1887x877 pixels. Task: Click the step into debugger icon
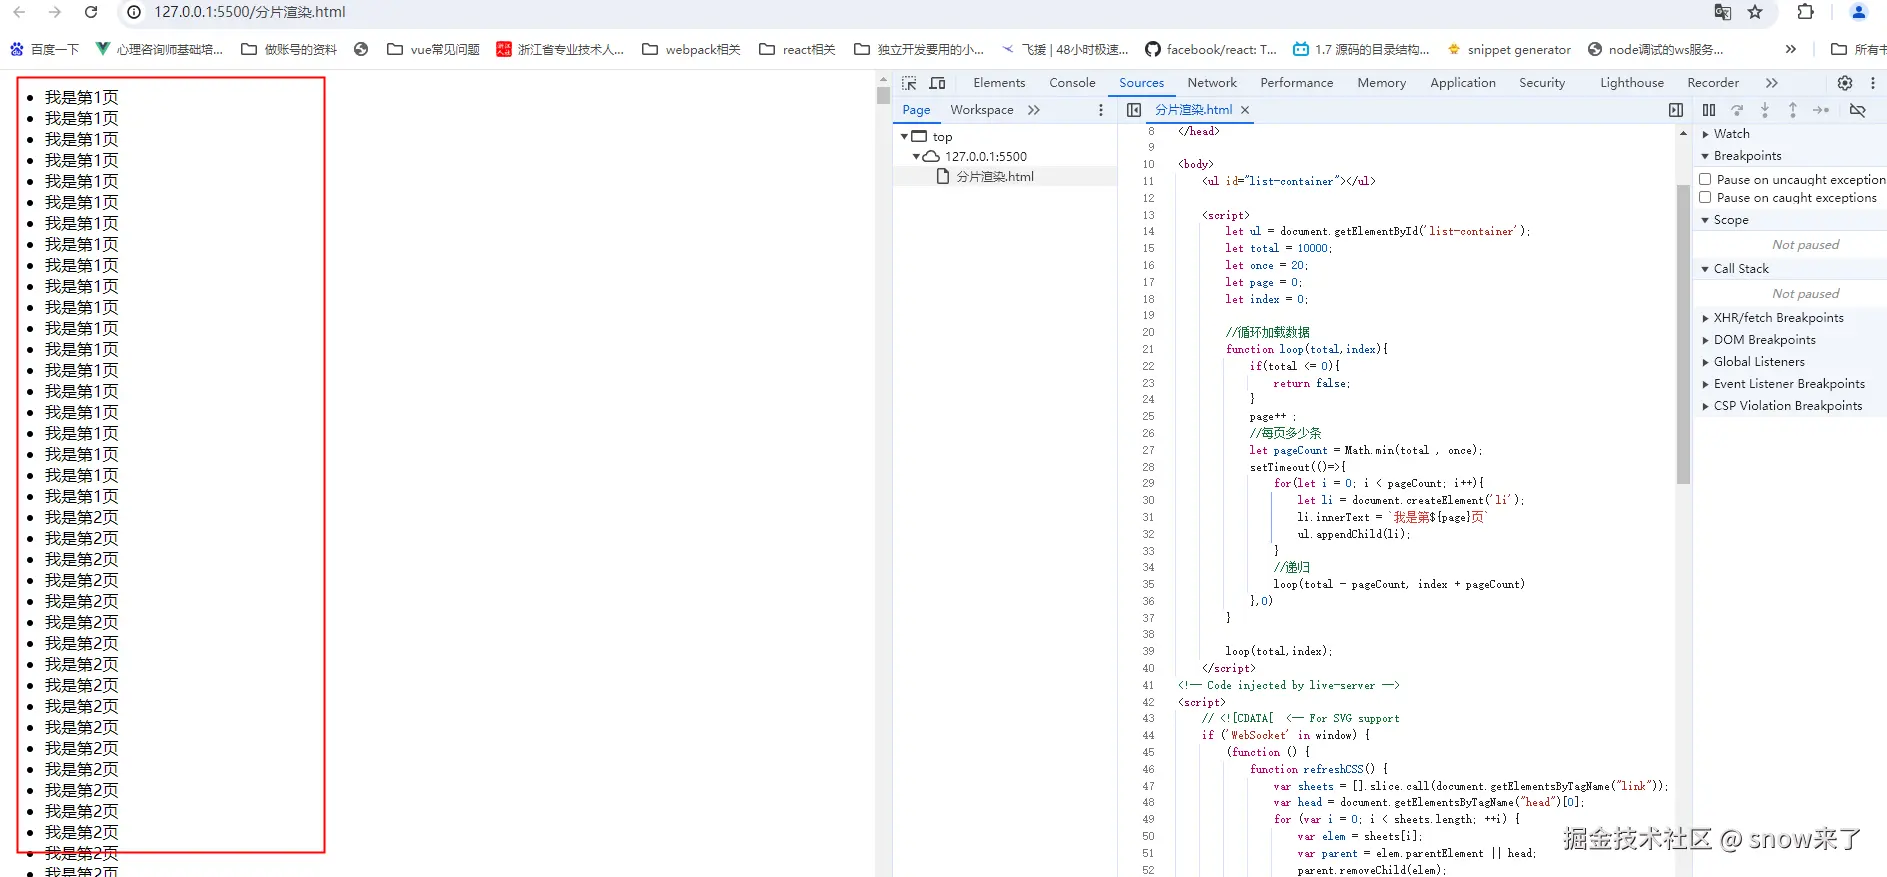pos(1765,110)
